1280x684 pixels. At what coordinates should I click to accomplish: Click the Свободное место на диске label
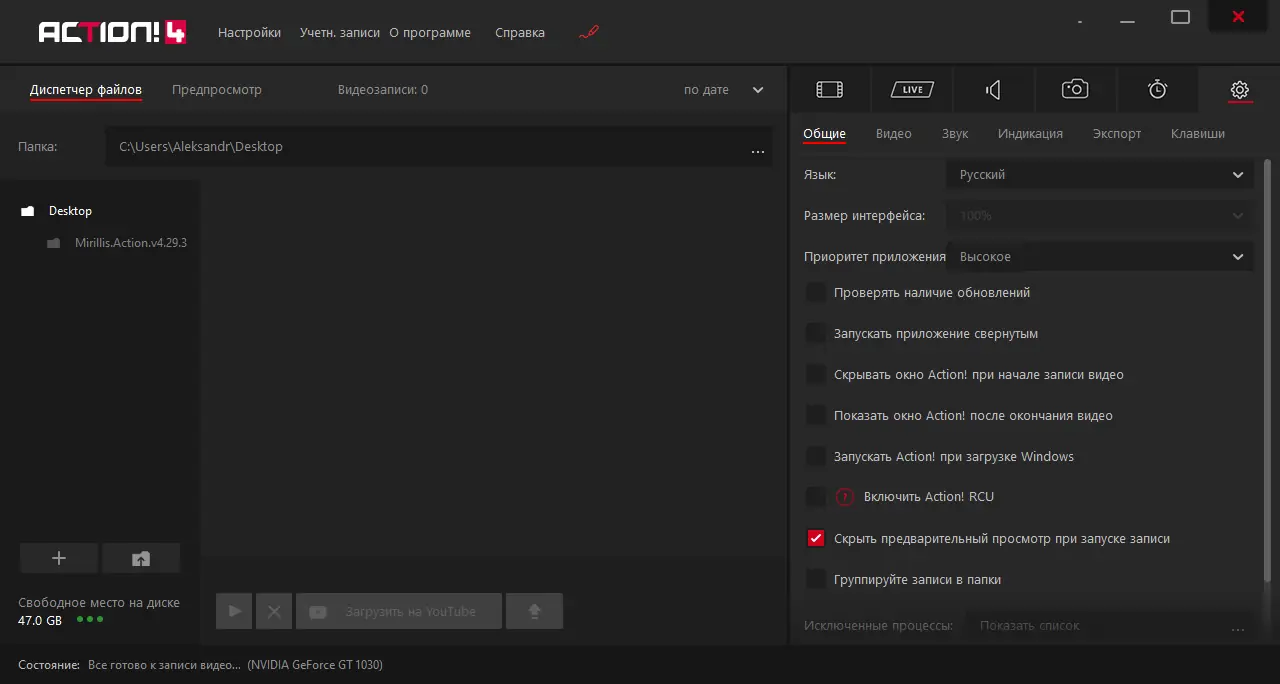(99, 603)
